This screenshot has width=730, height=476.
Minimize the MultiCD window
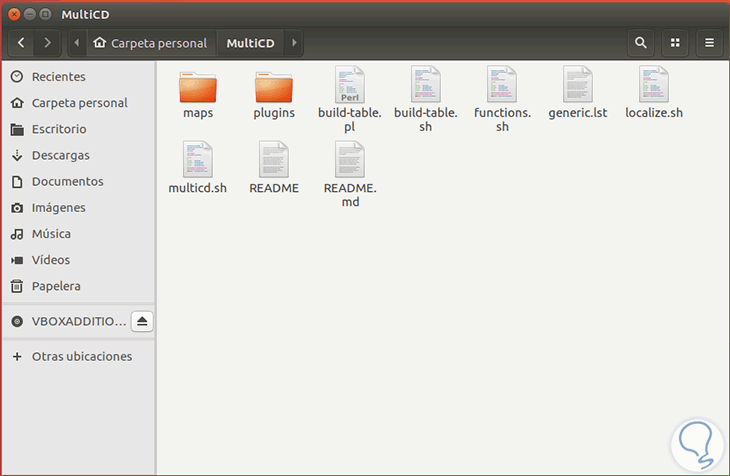(x=30, y=14)
